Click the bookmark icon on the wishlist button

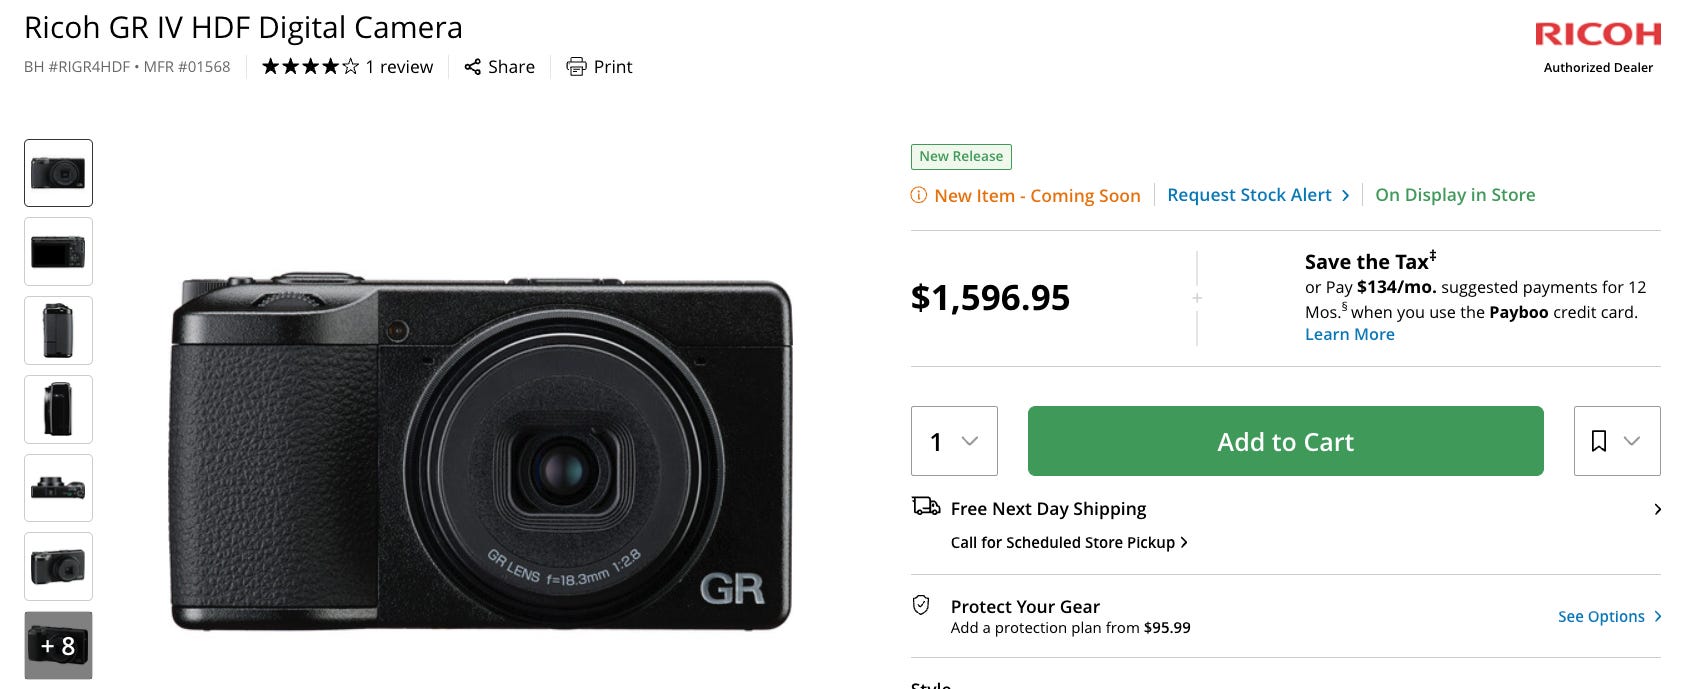click(1601, 440)
